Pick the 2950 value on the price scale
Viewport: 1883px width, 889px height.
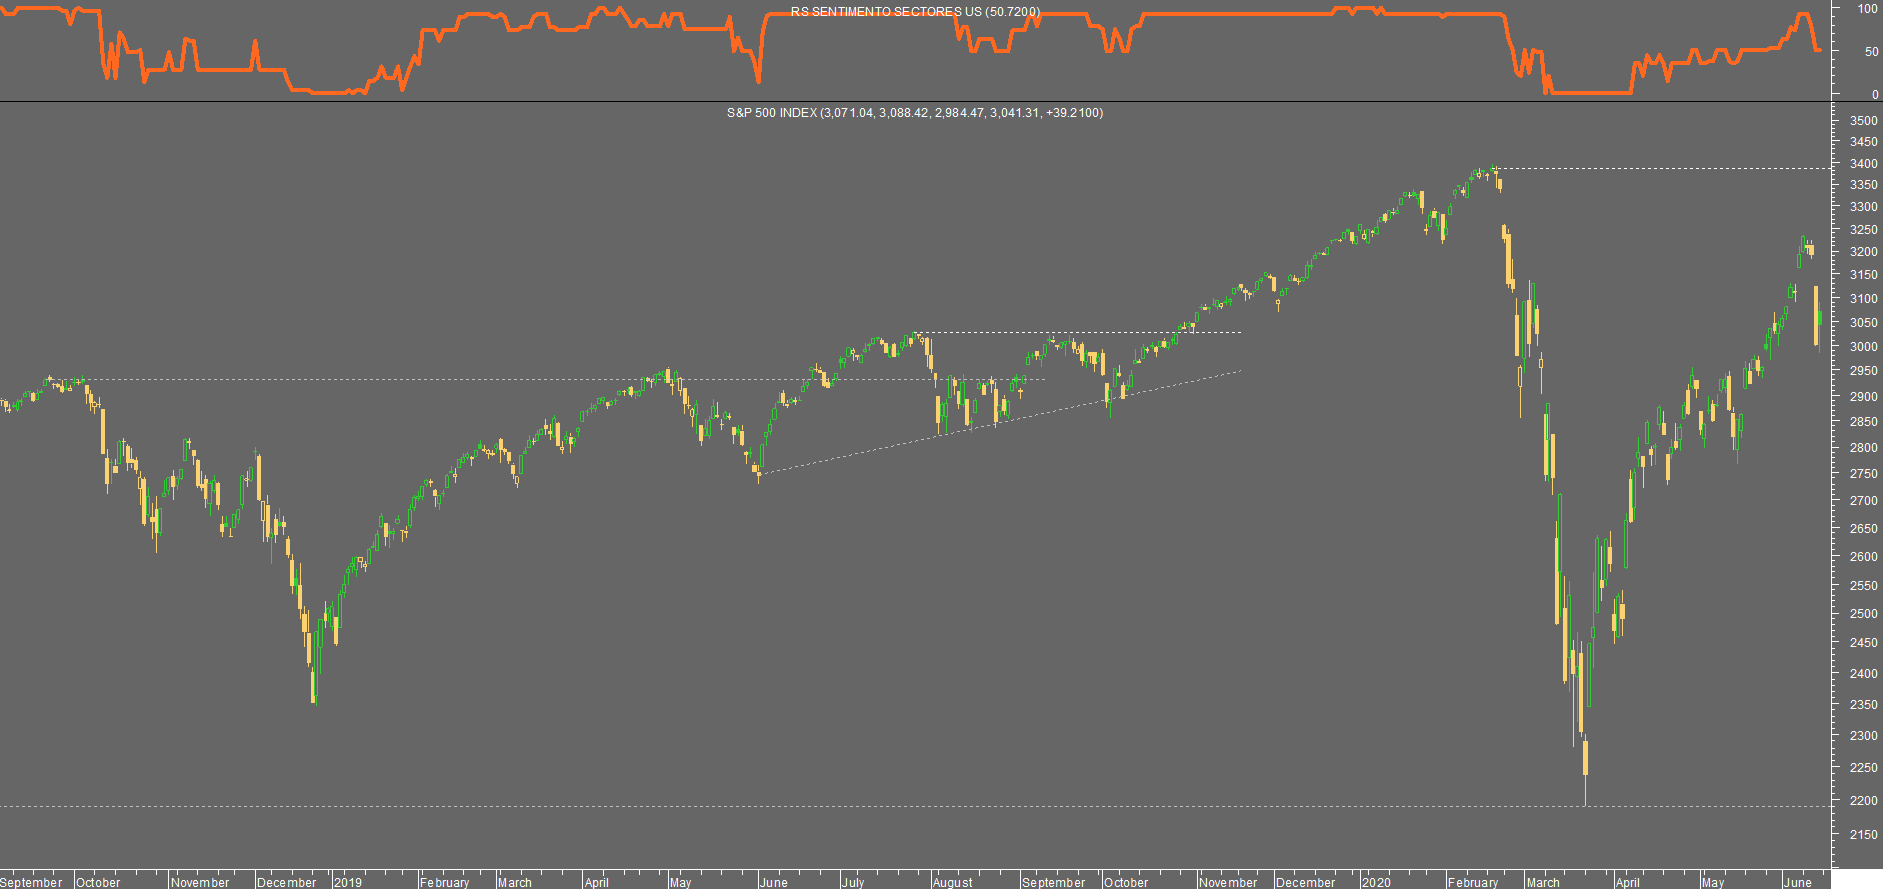pos(1863,371)
